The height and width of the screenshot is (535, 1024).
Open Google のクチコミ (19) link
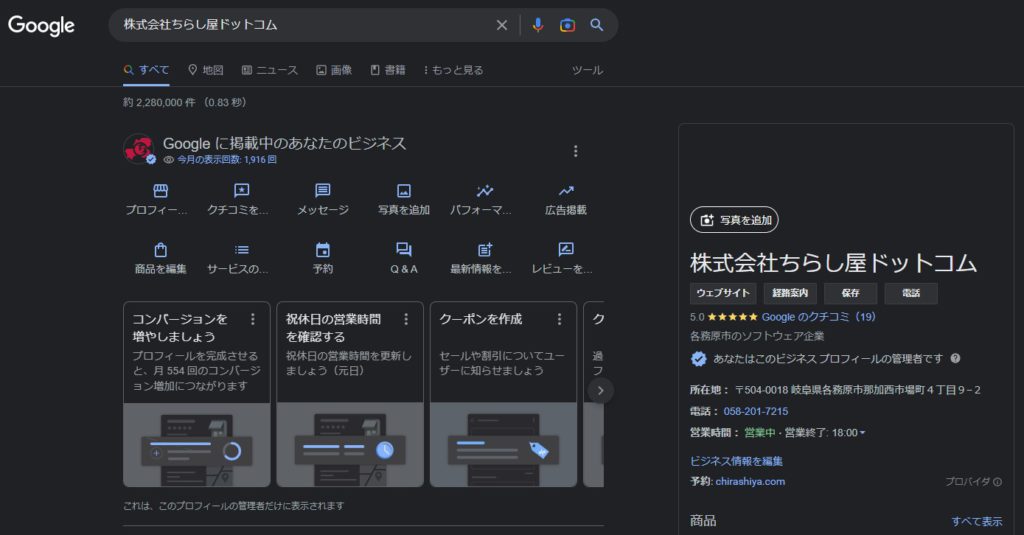(818, 317)
